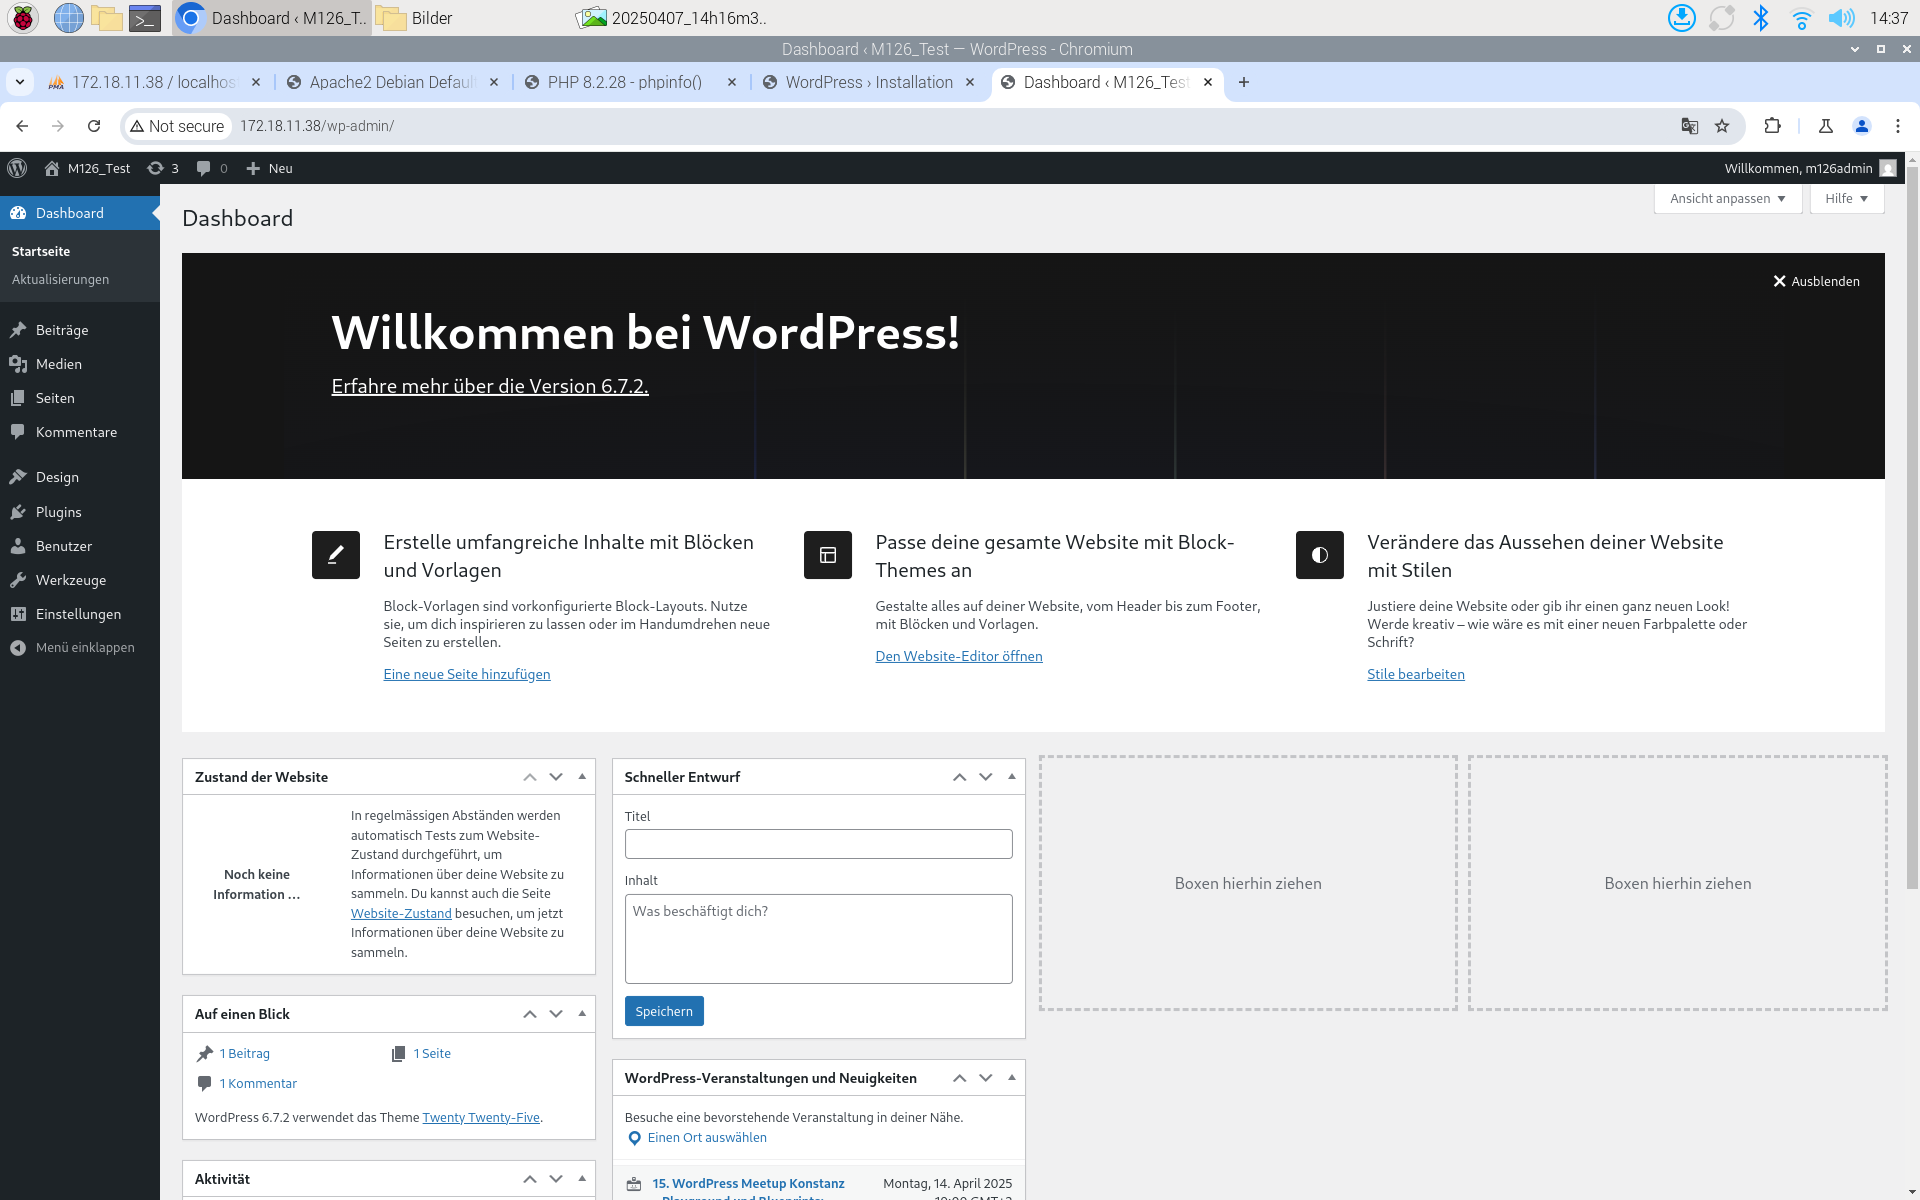Open the Den Website-Editor öffnen link

[x=958, y=656]
